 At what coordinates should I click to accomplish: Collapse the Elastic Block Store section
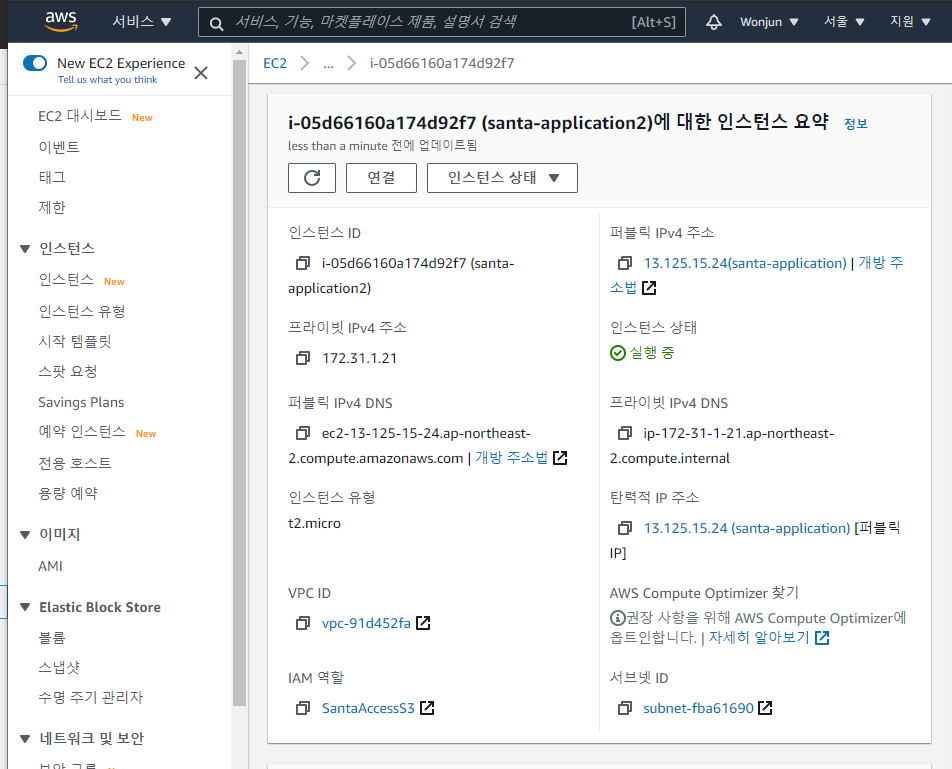[x=25, y=608]
